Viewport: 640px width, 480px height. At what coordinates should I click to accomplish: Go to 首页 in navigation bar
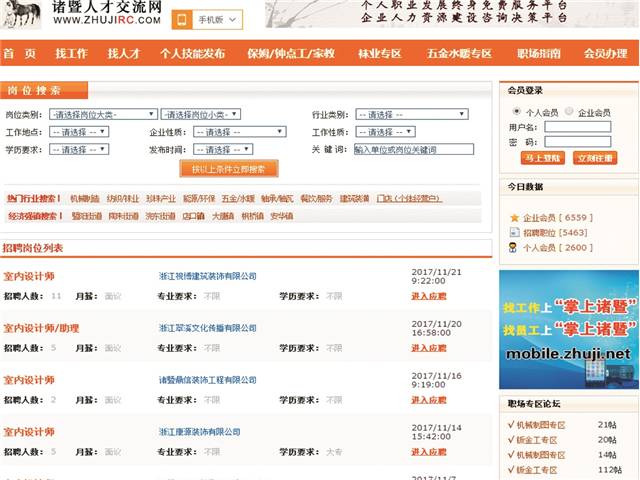tap(20, 53)
